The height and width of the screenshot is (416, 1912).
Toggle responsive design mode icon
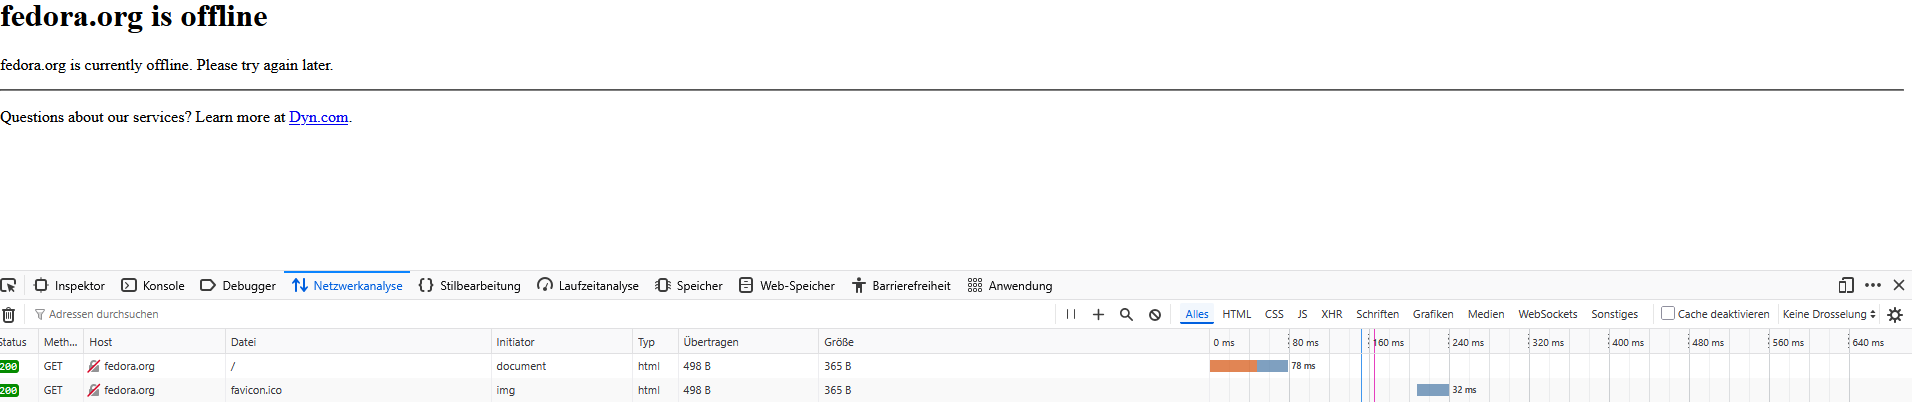click(x=1846, y=285)
